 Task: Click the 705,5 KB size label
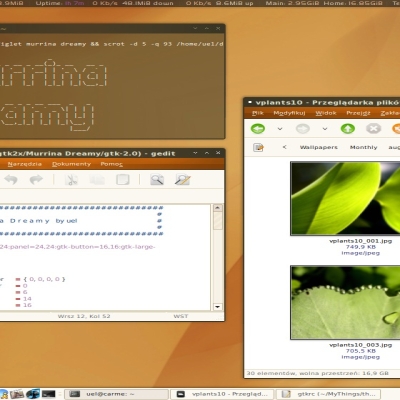point(361,351)
